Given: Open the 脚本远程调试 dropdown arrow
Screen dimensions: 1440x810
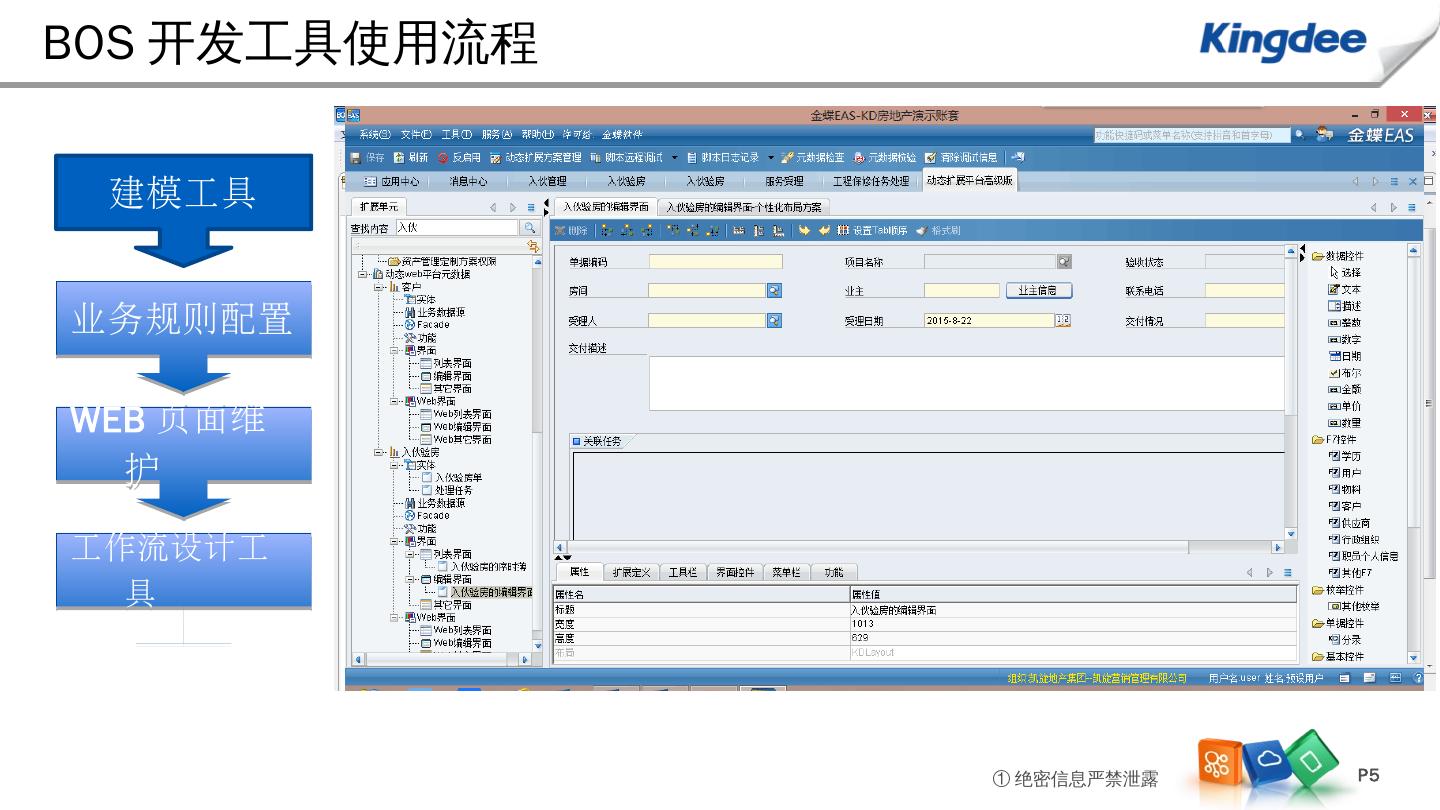Looking at the screenshot, I should point(674,158).
